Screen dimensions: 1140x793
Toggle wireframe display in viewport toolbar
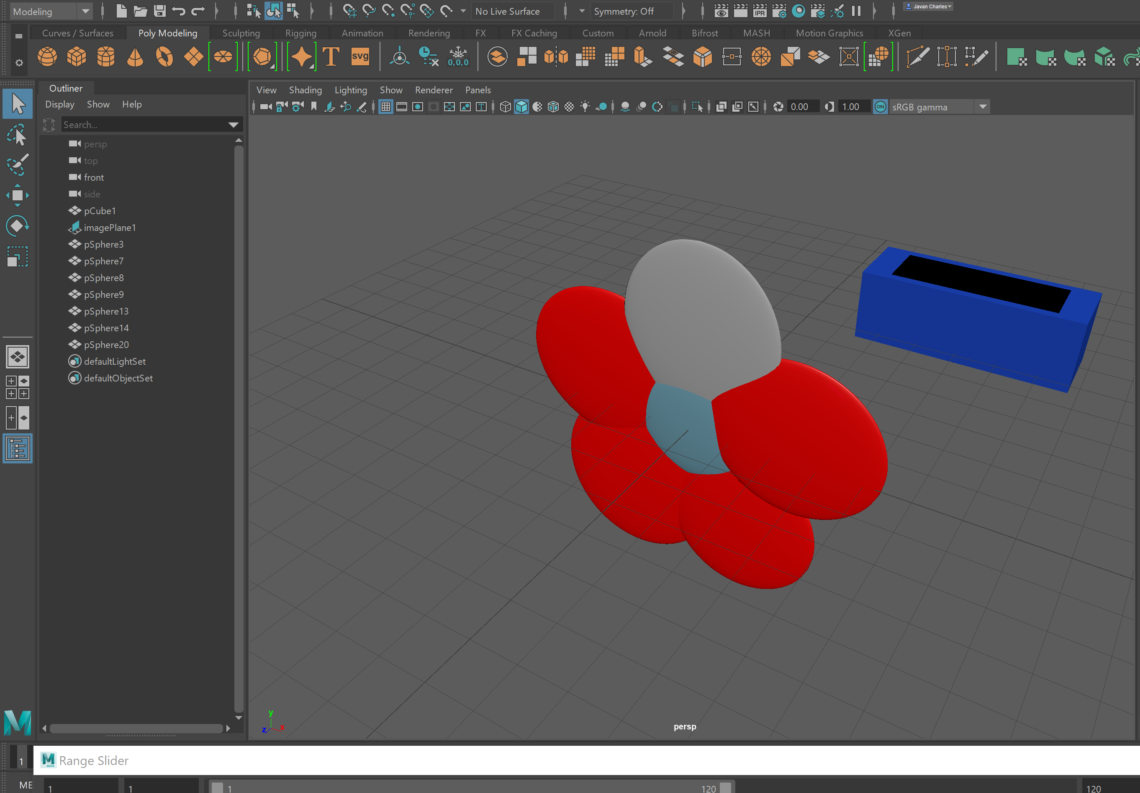(x=505, y=107)
